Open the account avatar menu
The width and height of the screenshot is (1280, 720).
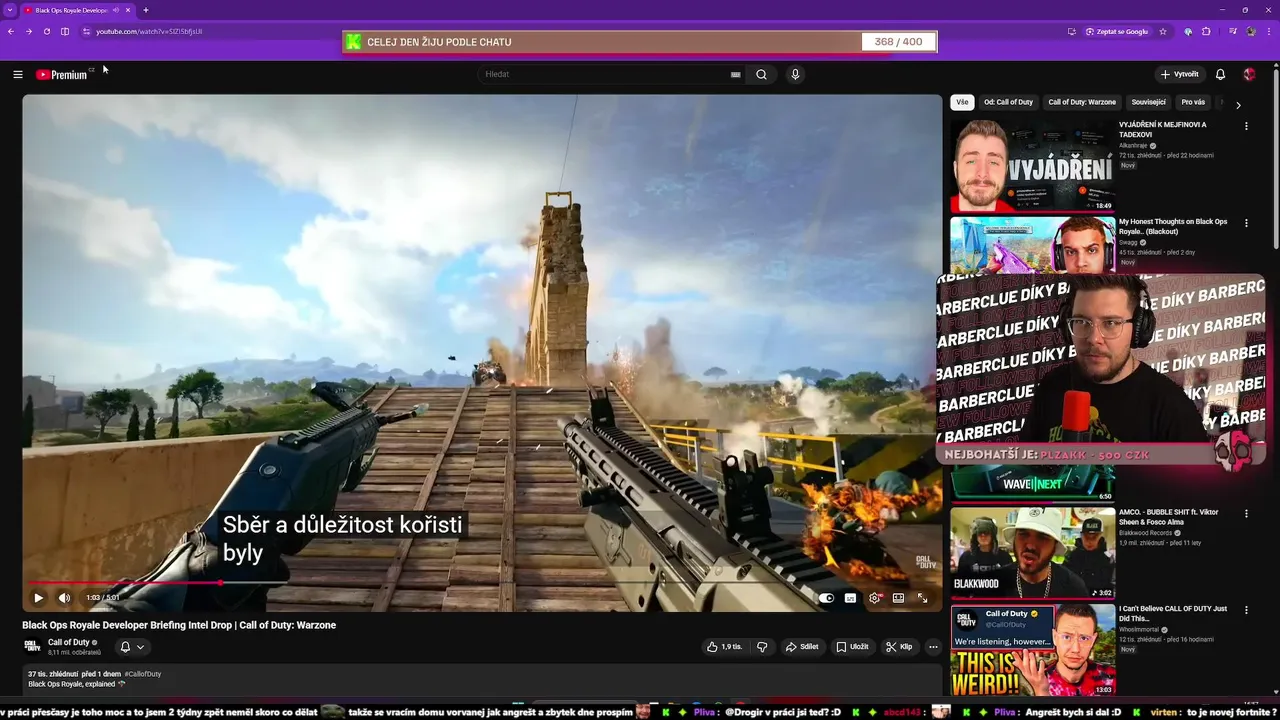pyautogui.click(x=1249, y=74)
